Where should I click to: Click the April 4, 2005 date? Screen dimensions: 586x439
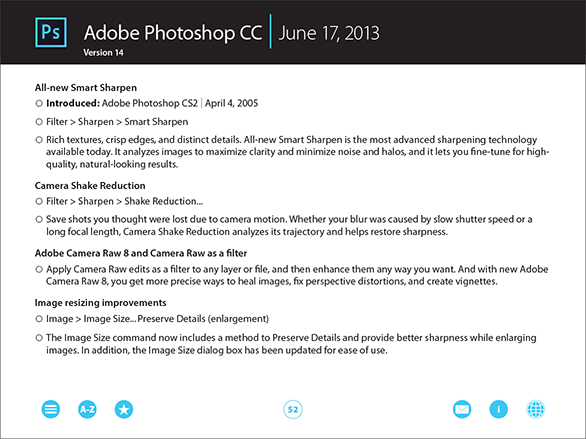231,103
